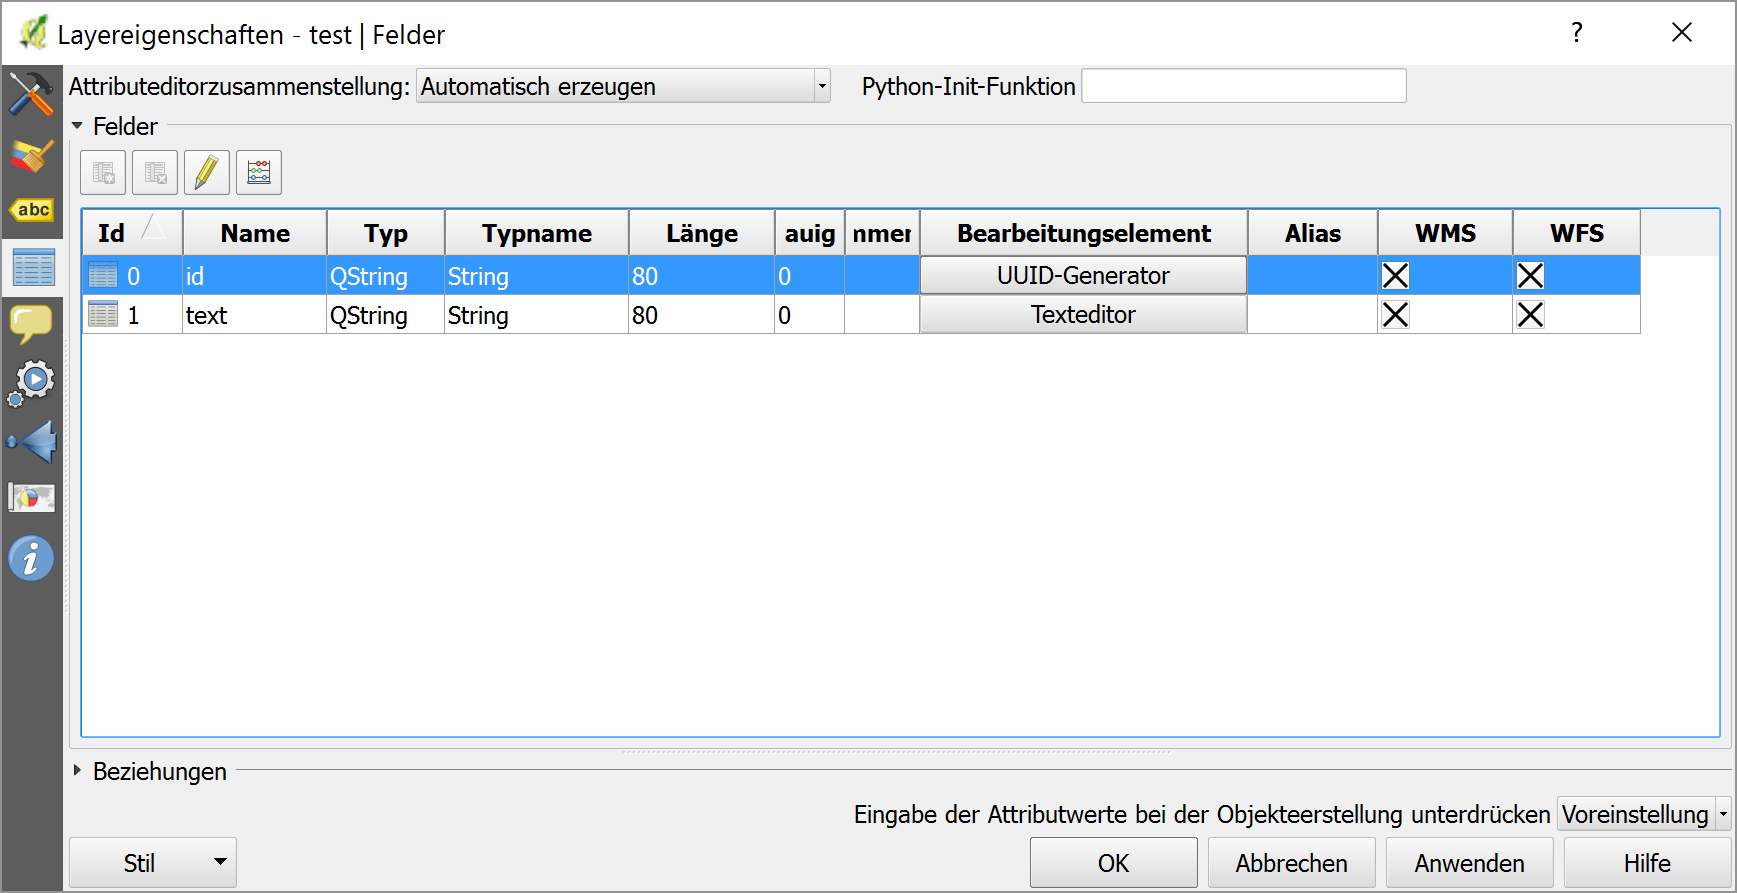Click the pencil icon to toggle editing mode
Viewport: 1737px width, 893px height.
click(207, 172)
